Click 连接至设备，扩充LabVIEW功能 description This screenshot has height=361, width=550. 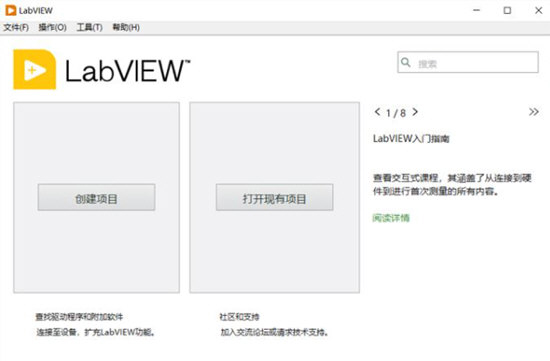[96, 332]
